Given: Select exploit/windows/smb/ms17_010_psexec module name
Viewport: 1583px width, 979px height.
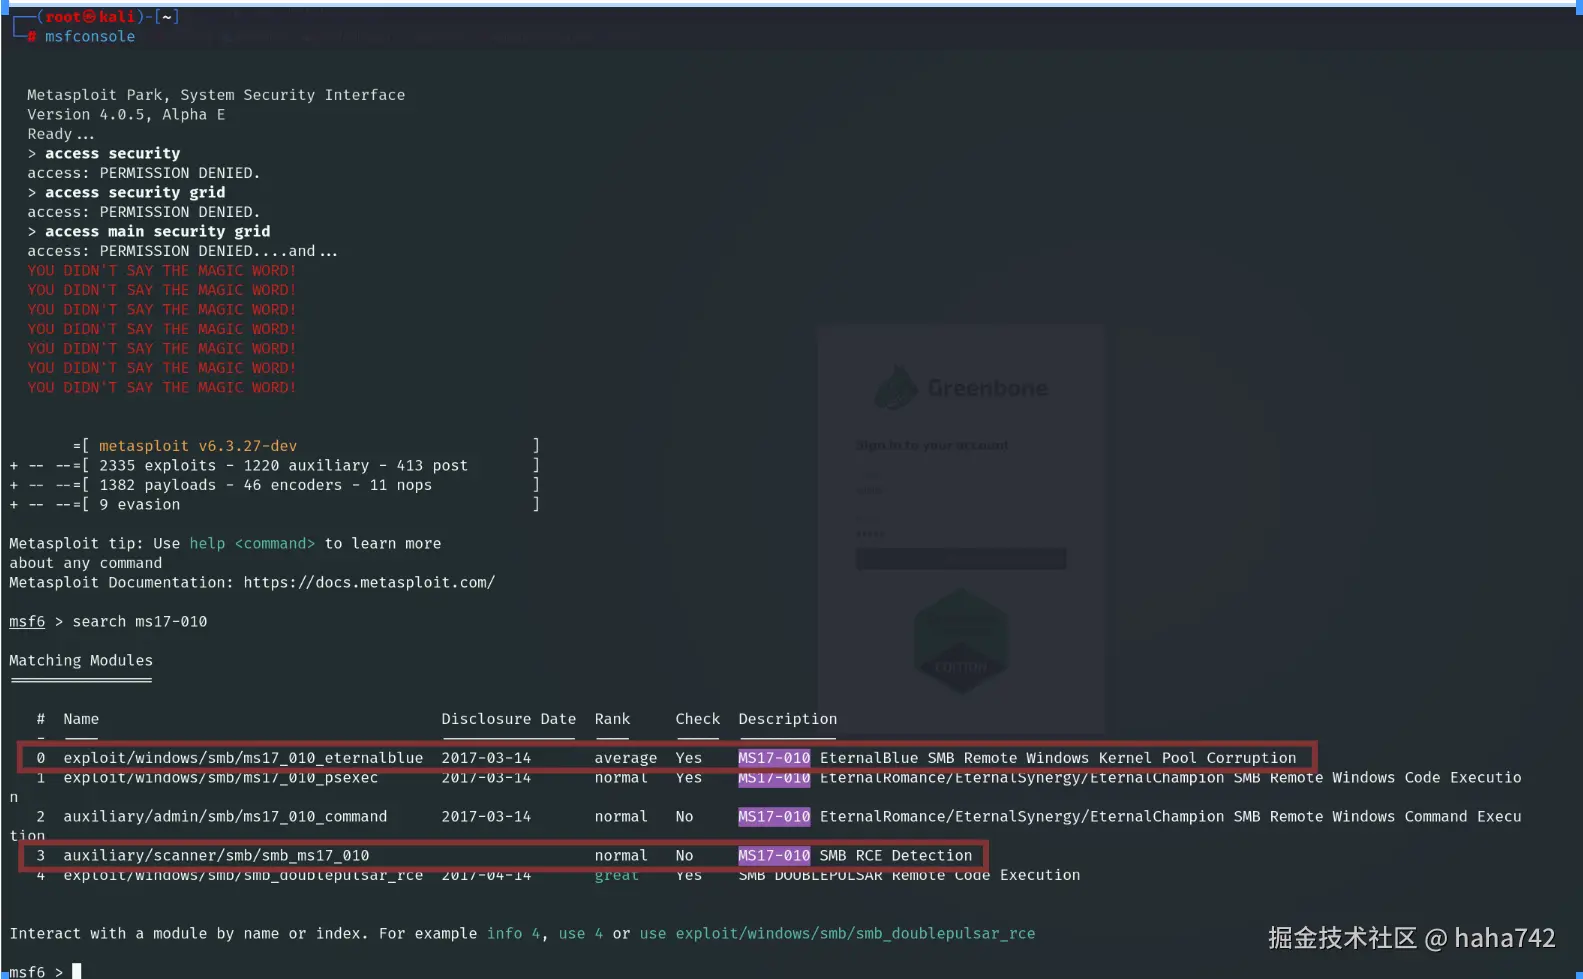Looking at the screenshot, I should [x=221, y=778].
